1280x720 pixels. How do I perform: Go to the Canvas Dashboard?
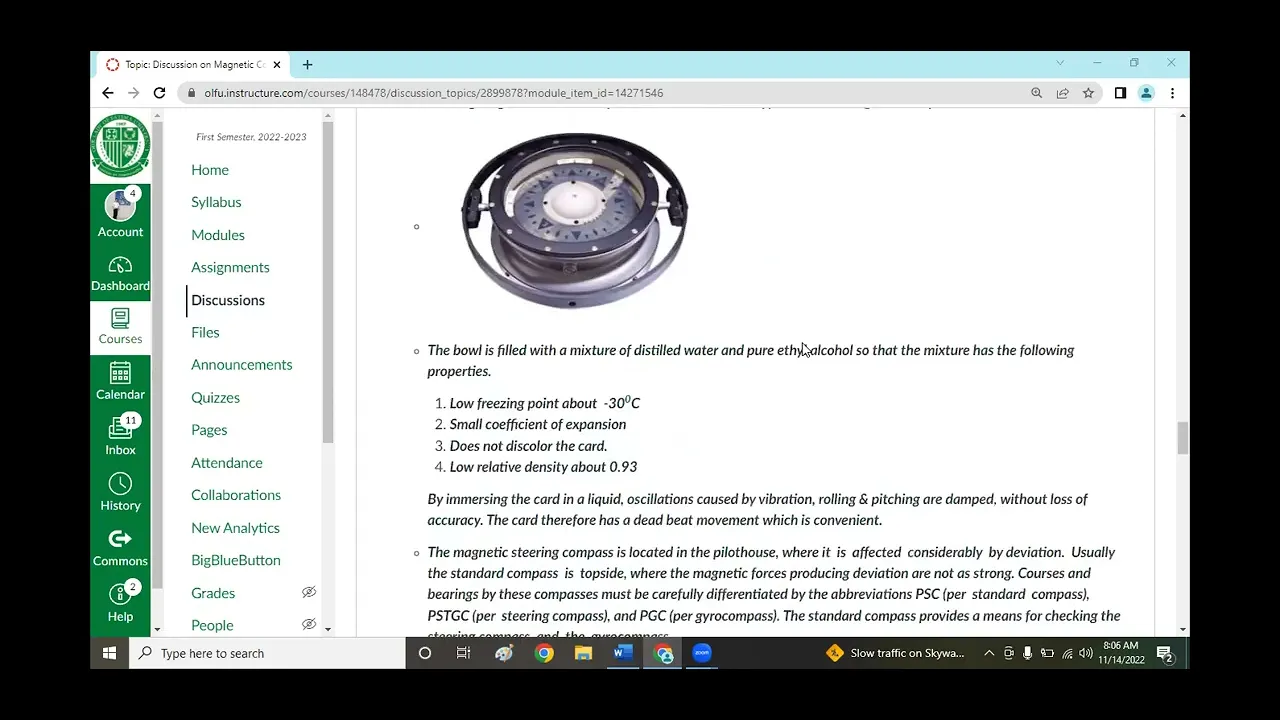[x=120, y=274]
